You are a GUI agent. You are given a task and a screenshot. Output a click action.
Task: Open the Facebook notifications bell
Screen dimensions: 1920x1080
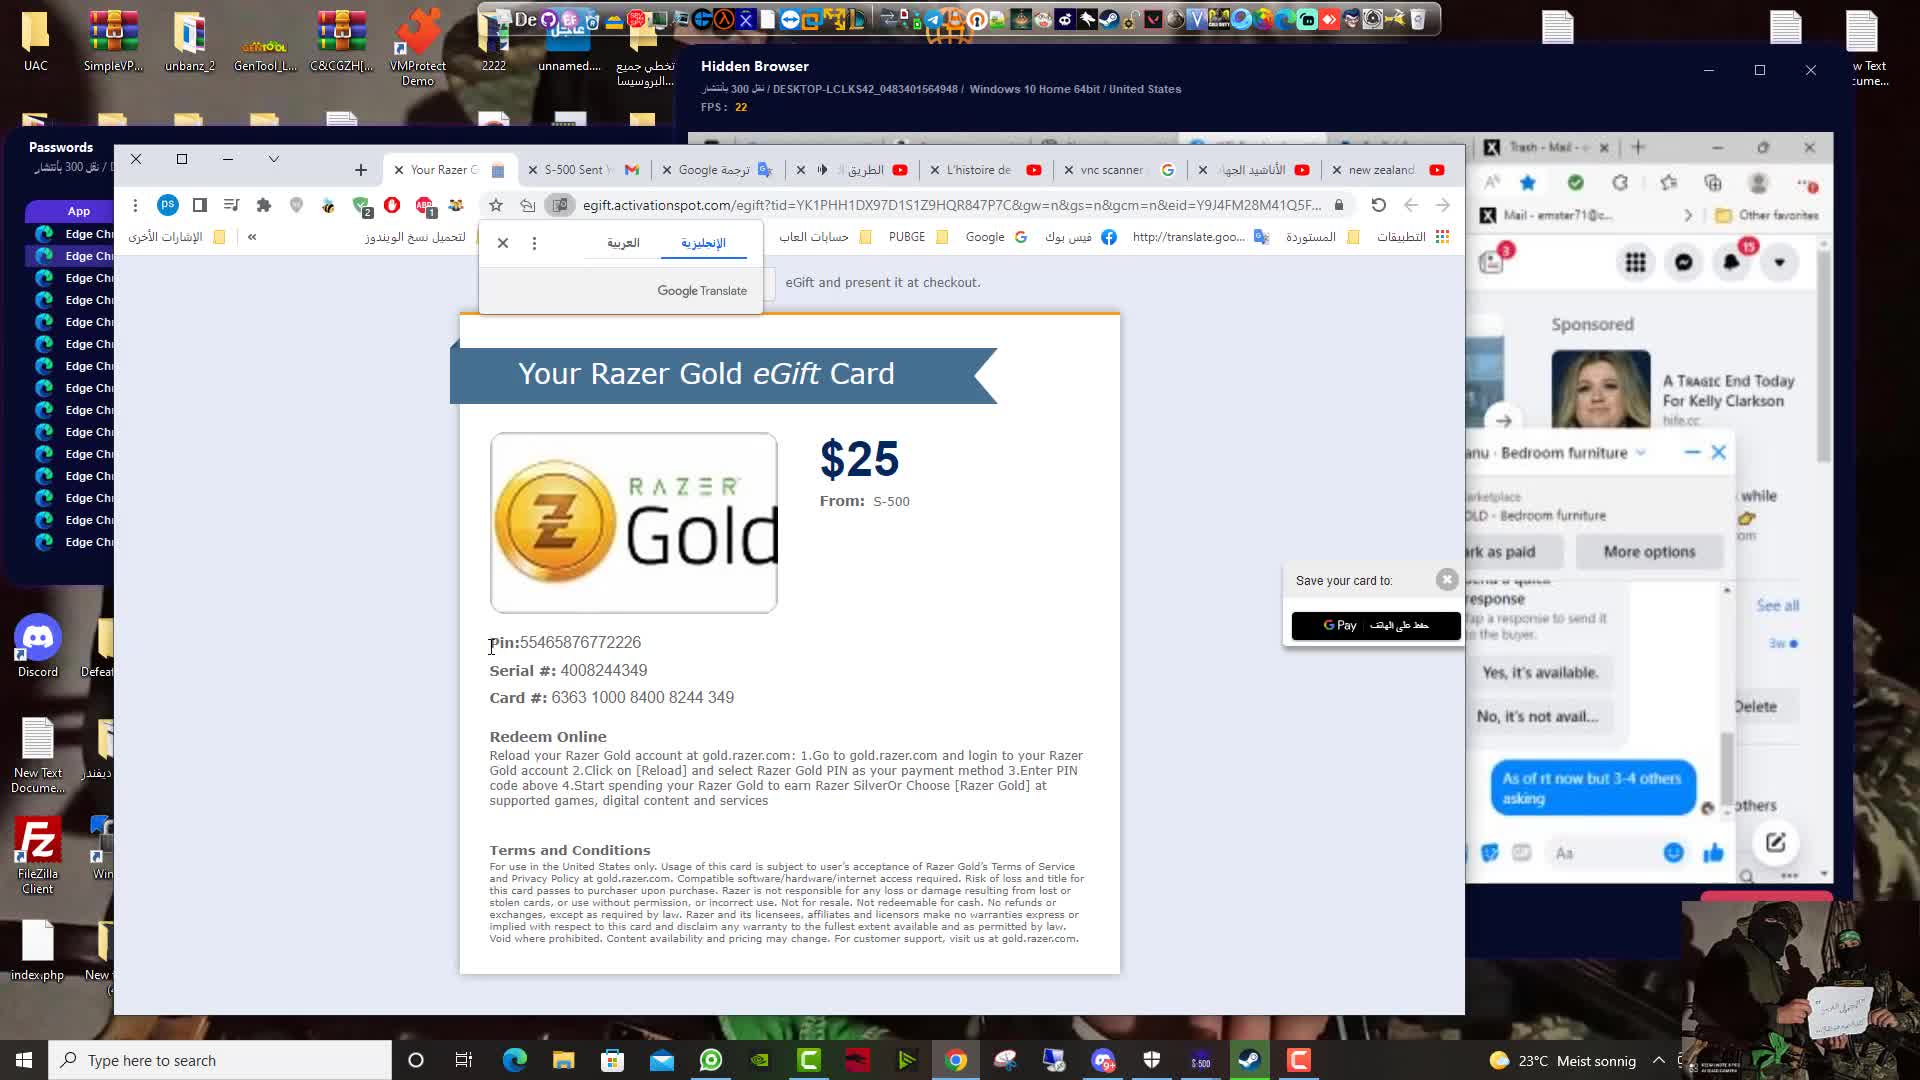1732,262
